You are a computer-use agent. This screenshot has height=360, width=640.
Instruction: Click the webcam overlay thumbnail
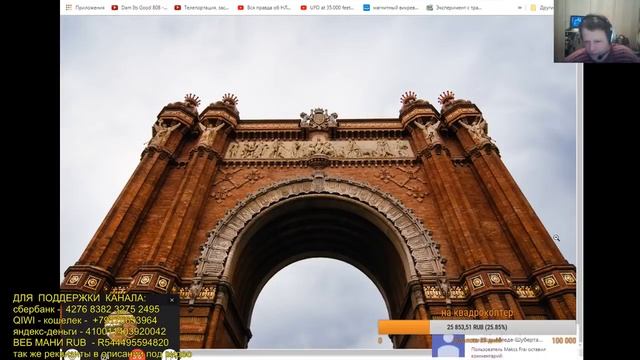point(597,31)
